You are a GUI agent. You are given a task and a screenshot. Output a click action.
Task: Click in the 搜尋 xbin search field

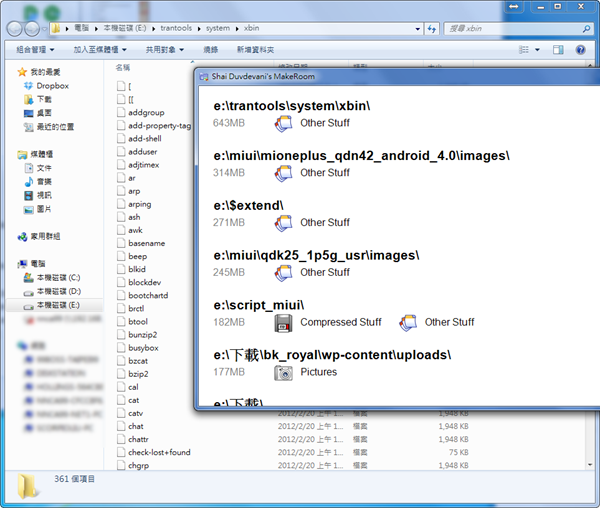513,29
